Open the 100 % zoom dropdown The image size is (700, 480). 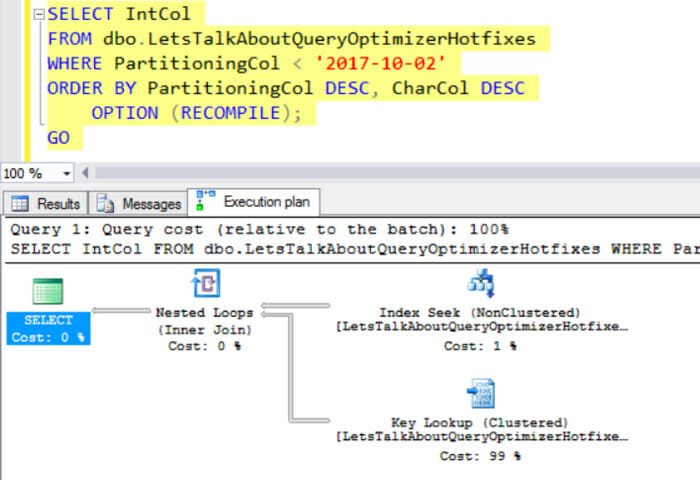click(x=68, y=174)
